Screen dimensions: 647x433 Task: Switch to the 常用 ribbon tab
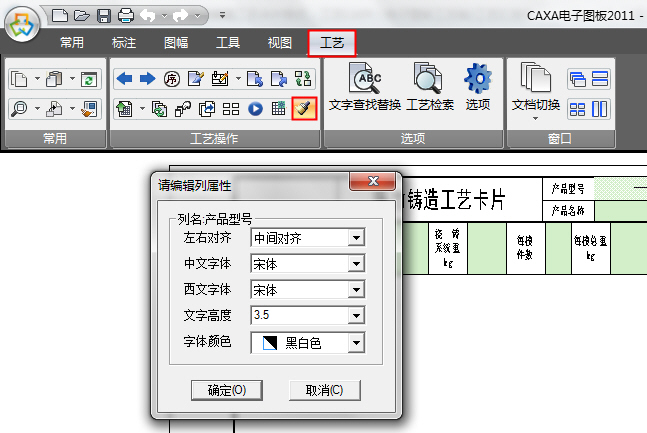(x=72, y=43)
